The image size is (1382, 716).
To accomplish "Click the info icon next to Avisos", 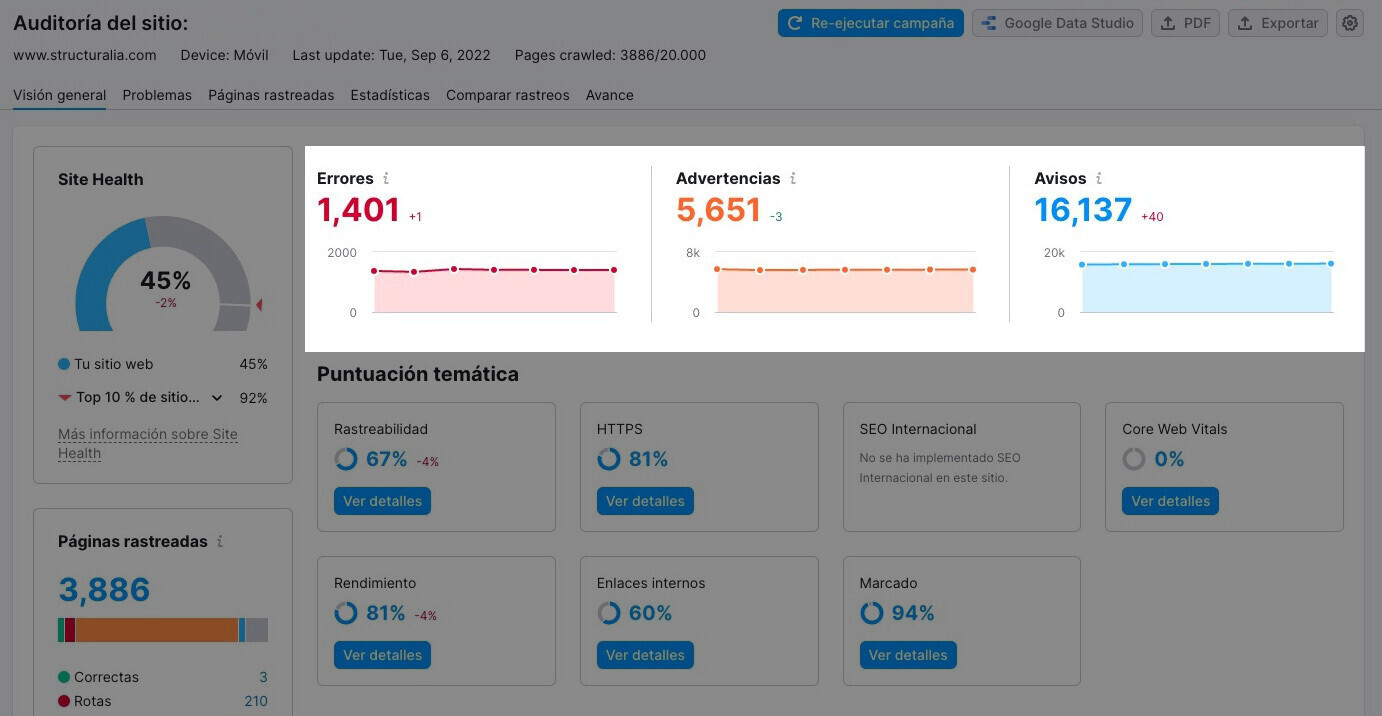I will pos(1099,178).
